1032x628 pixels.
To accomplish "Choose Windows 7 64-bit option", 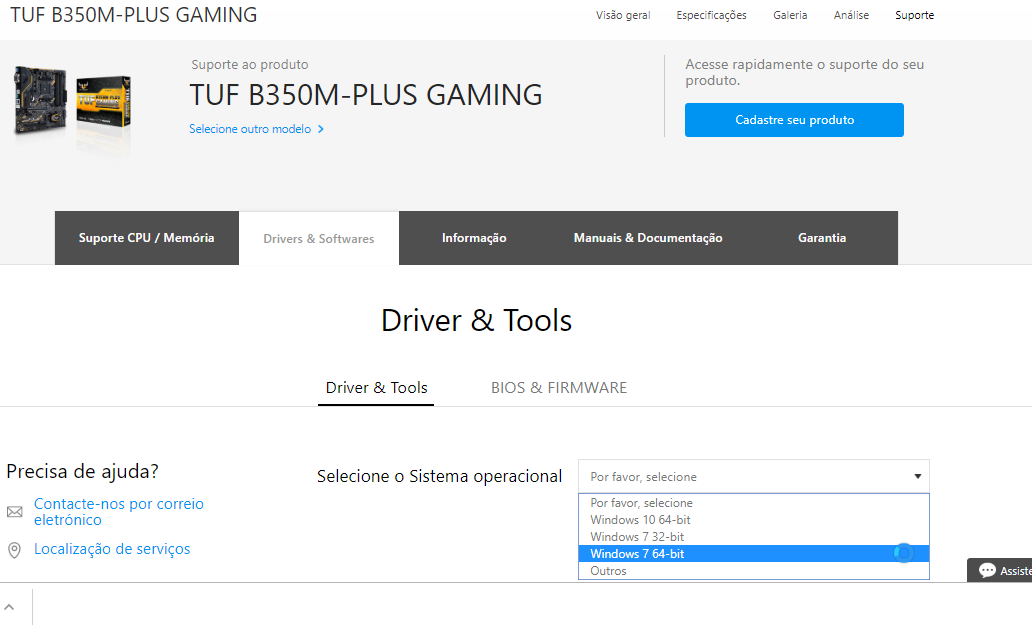I will tap(754, 554).
